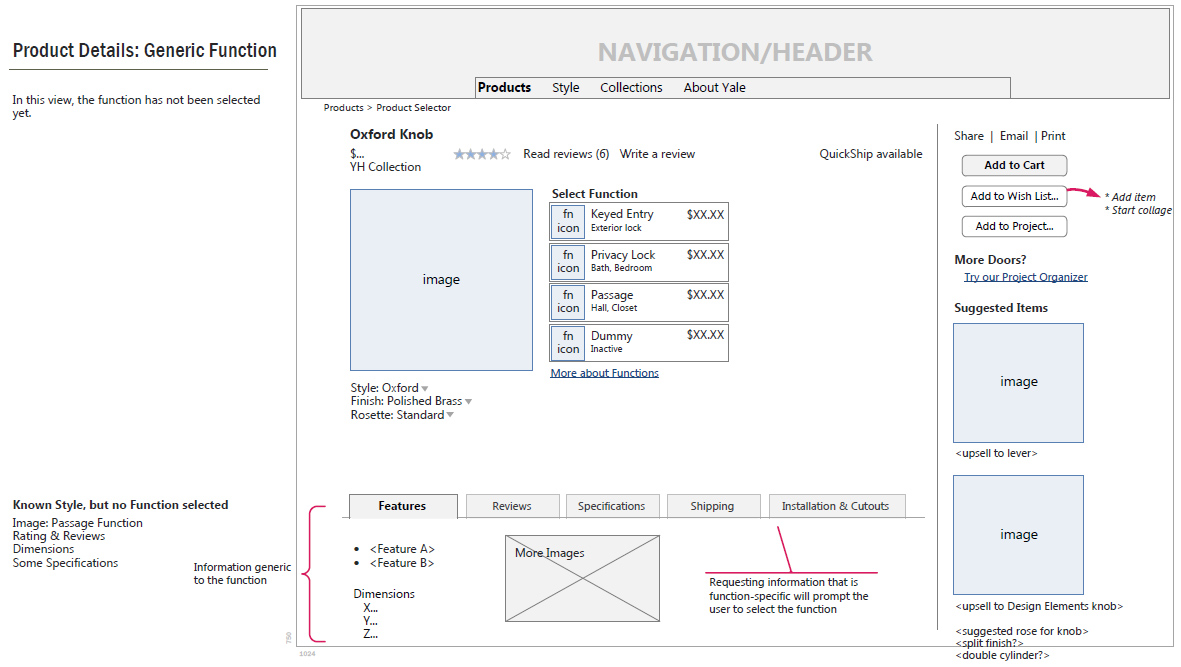Open the Specifications tab

pos(612,506)
